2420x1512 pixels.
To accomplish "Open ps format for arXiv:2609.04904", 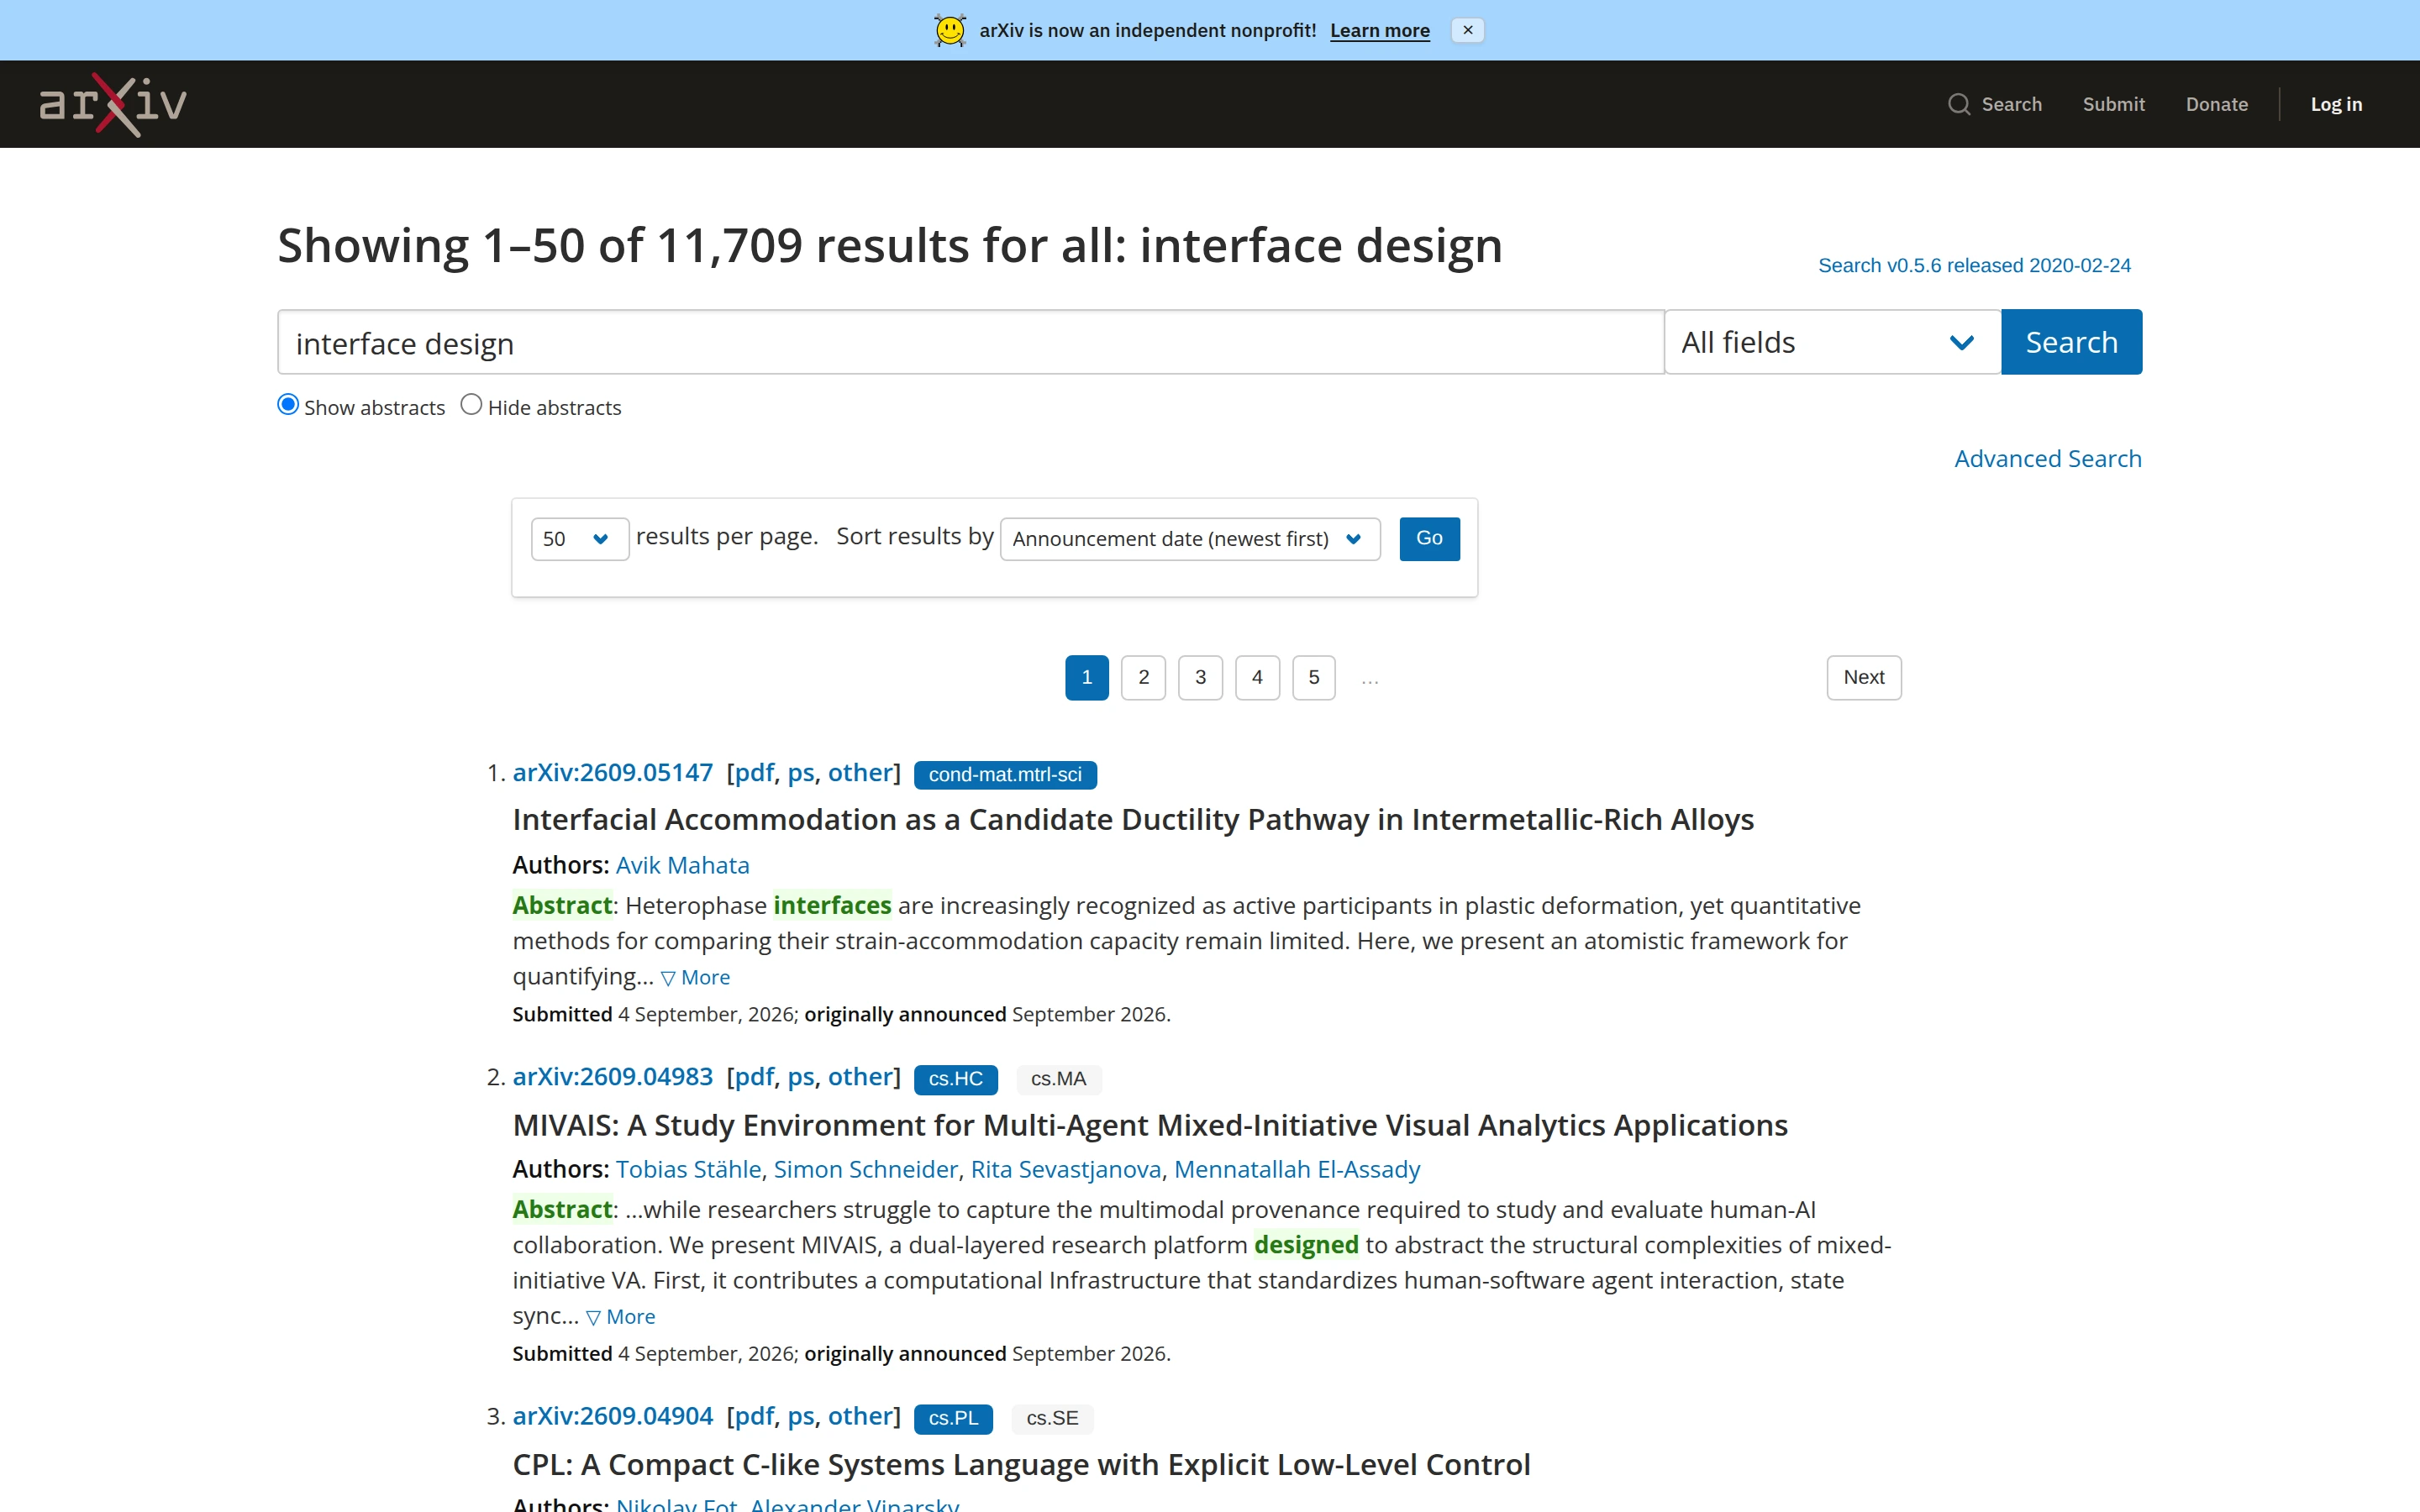I will tap(801, 1416).
